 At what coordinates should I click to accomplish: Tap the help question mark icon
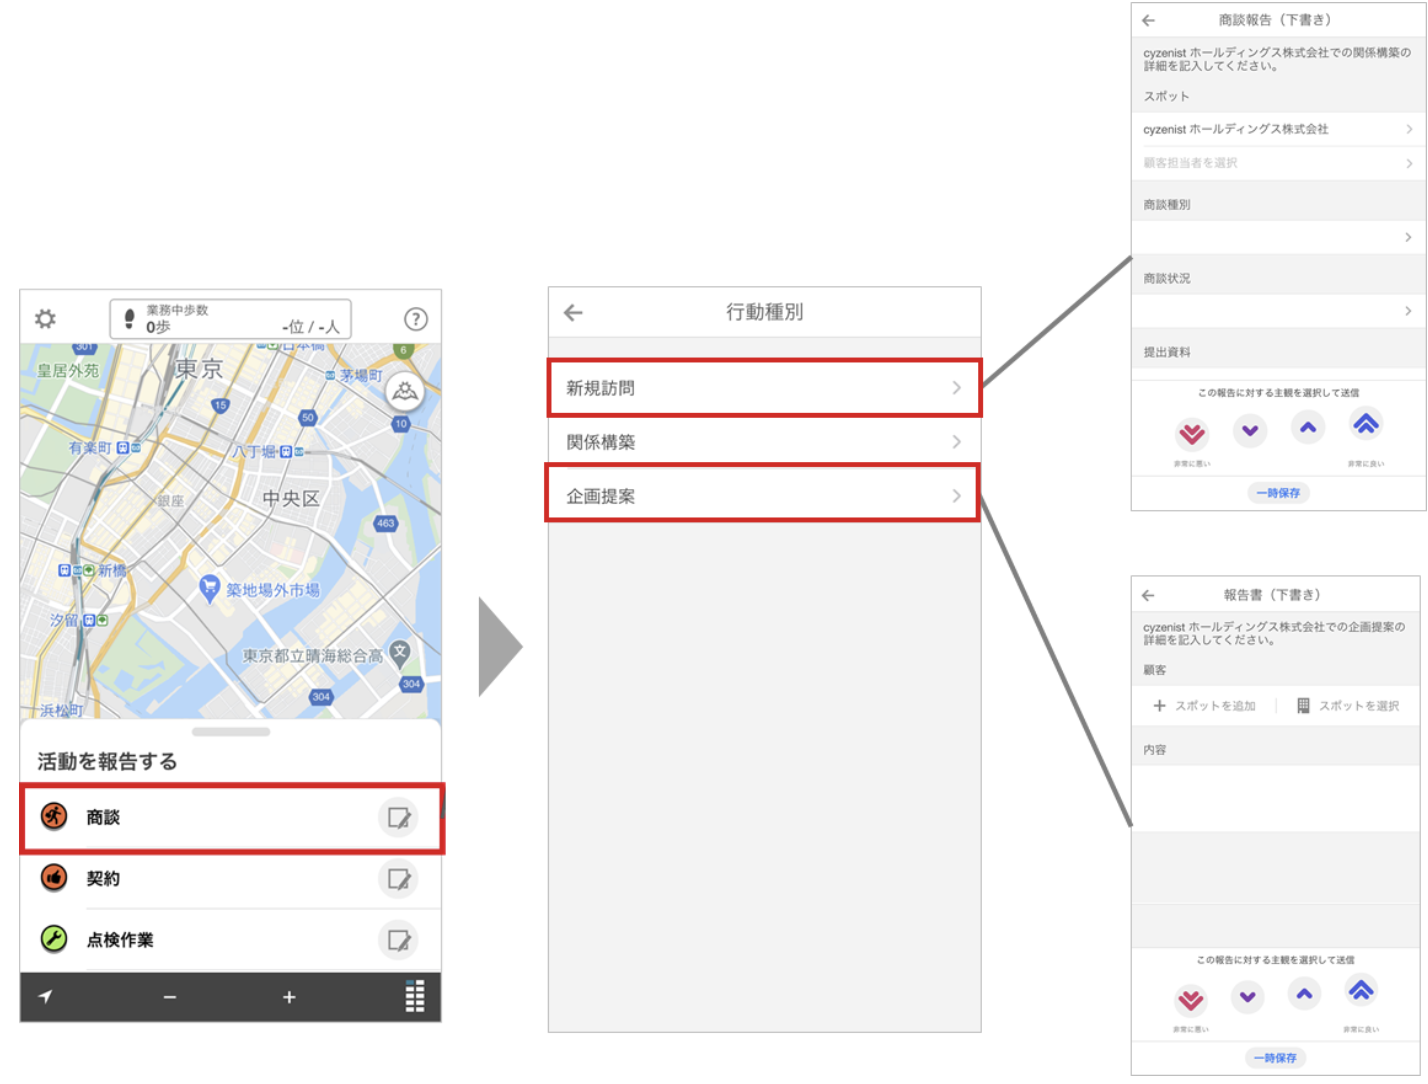tap(415, 319)
